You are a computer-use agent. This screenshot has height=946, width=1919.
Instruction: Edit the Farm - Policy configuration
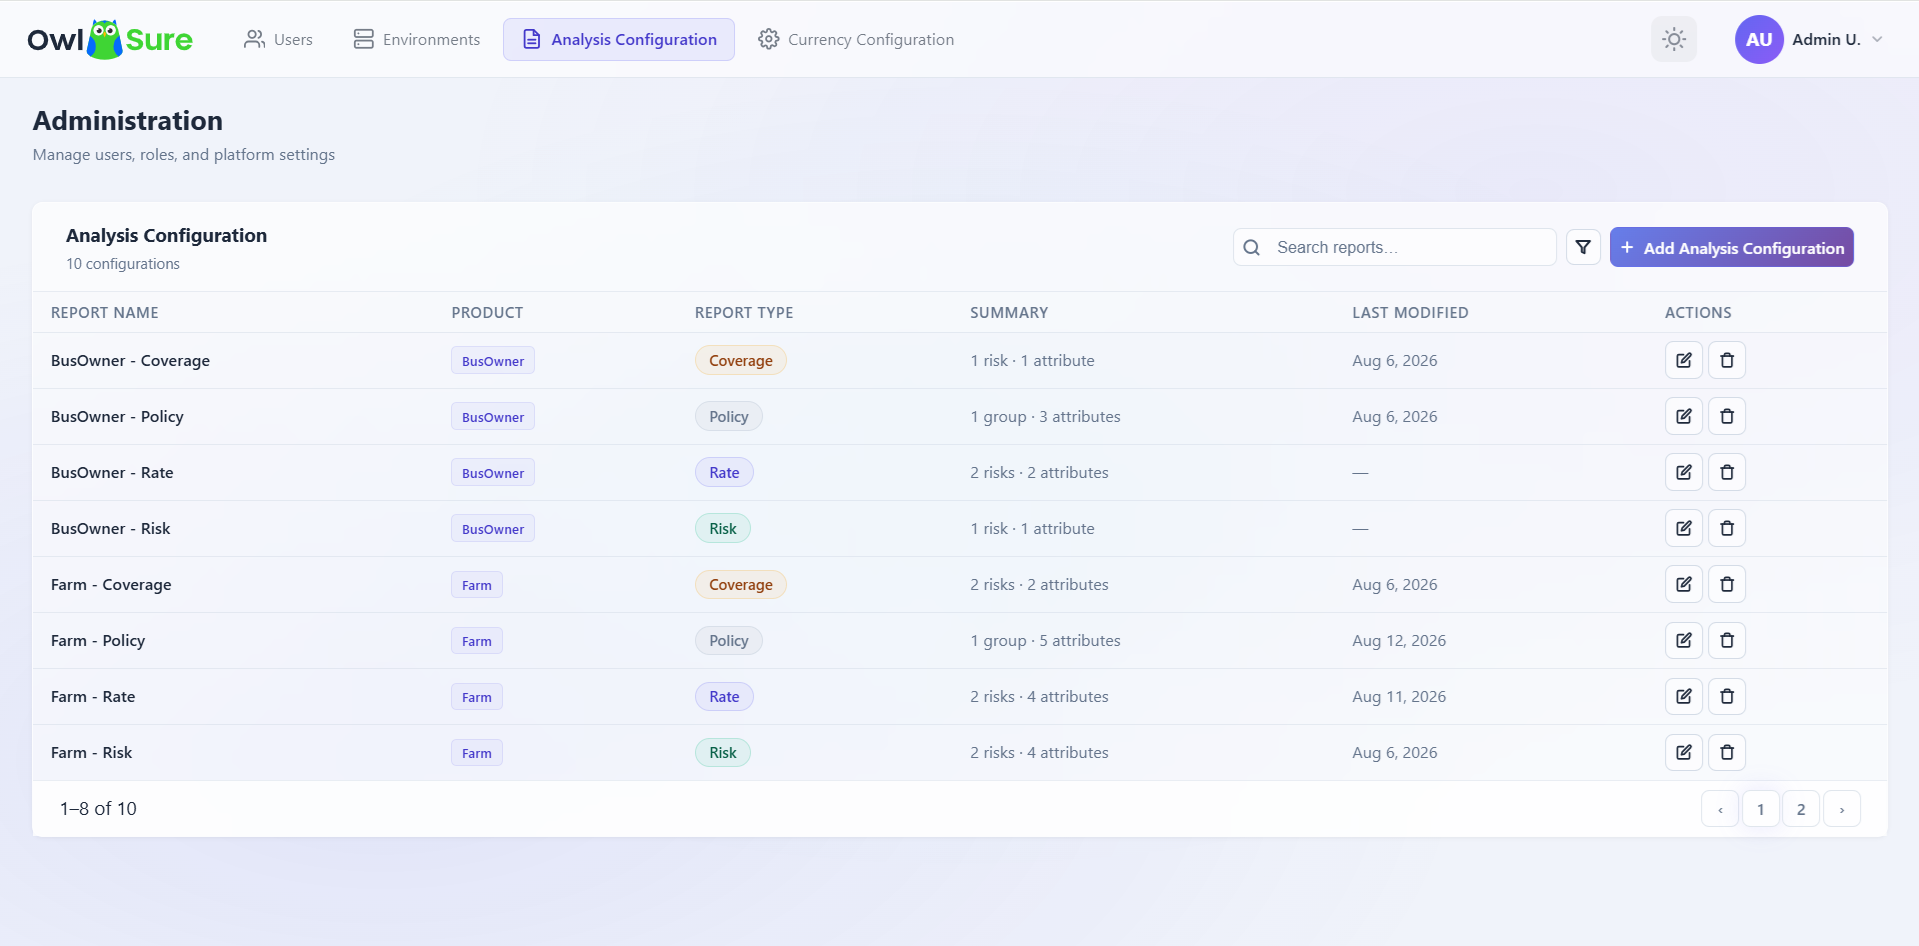coord(1684,640)
